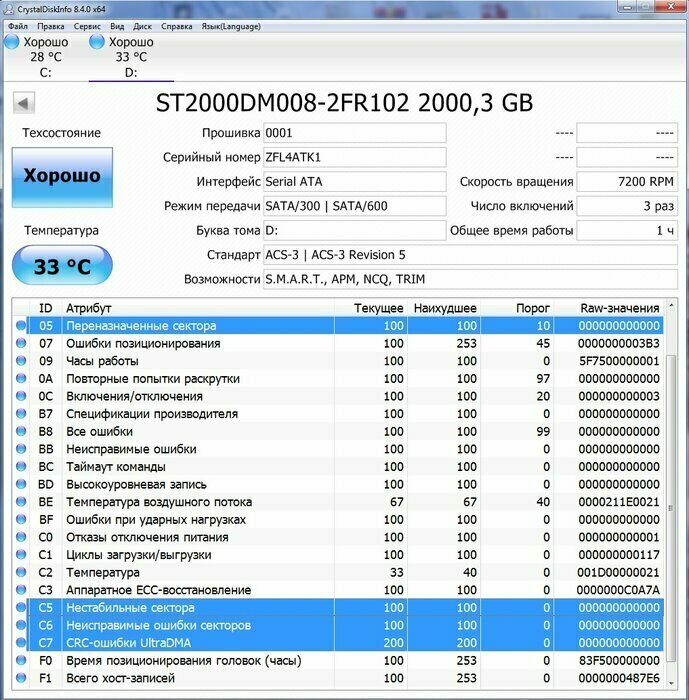This screenshot has width=689, height=700.
Task: Click the S.M.A.R.T., APM, NCQ, TRIM field
Action: coord(470,279)
